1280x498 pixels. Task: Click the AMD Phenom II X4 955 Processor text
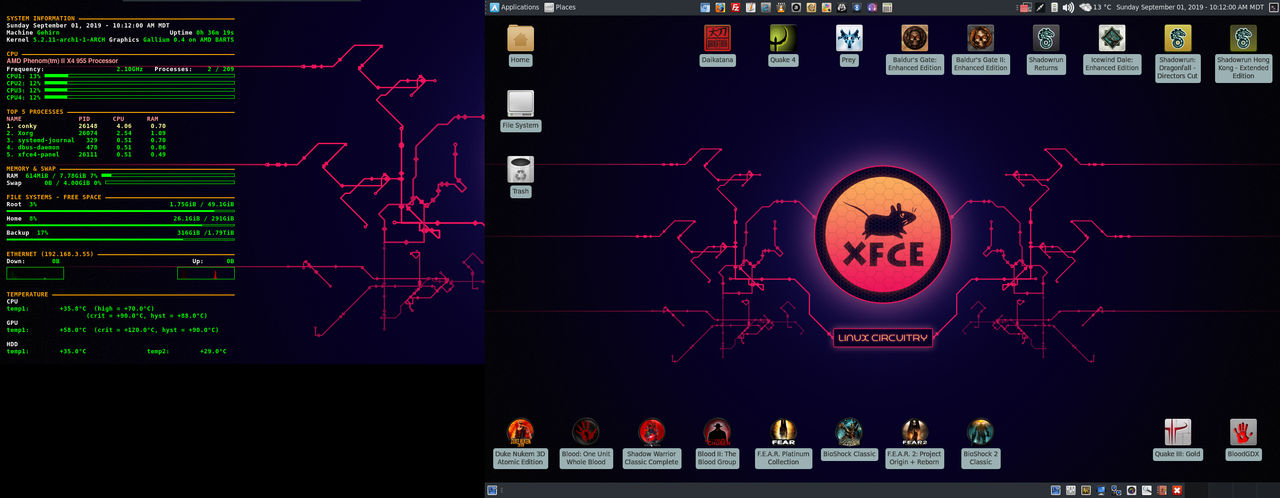[x=63, y=61]
